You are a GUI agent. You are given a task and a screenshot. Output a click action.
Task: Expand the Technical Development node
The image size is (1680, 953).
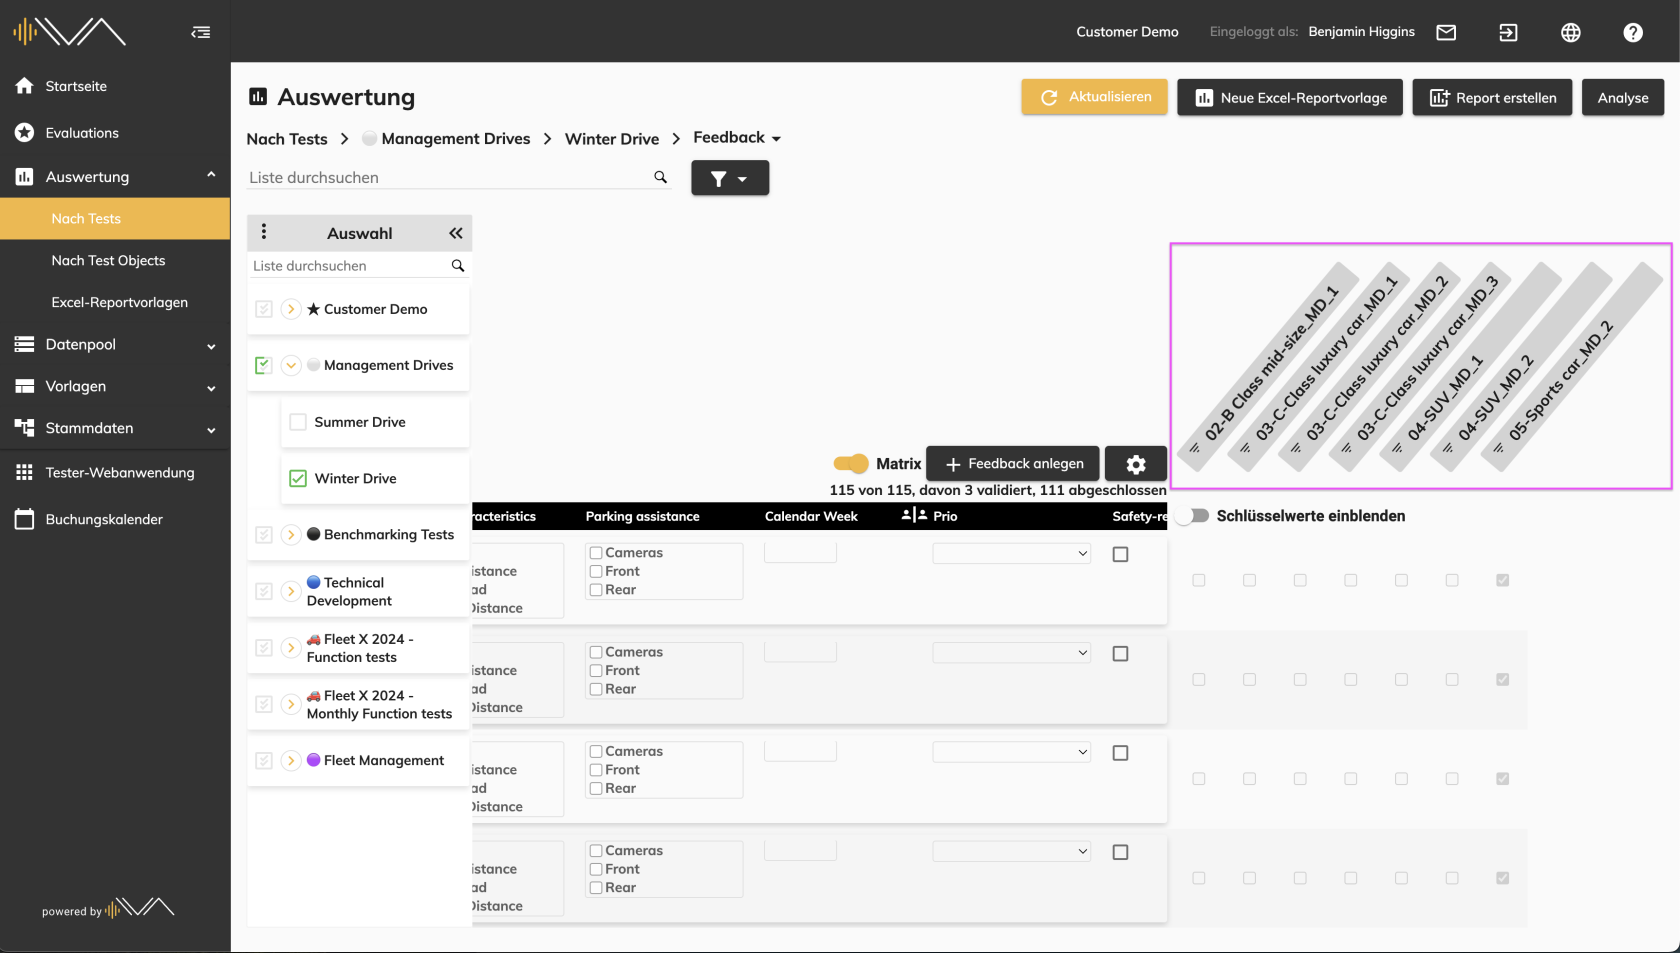point(291,591)
